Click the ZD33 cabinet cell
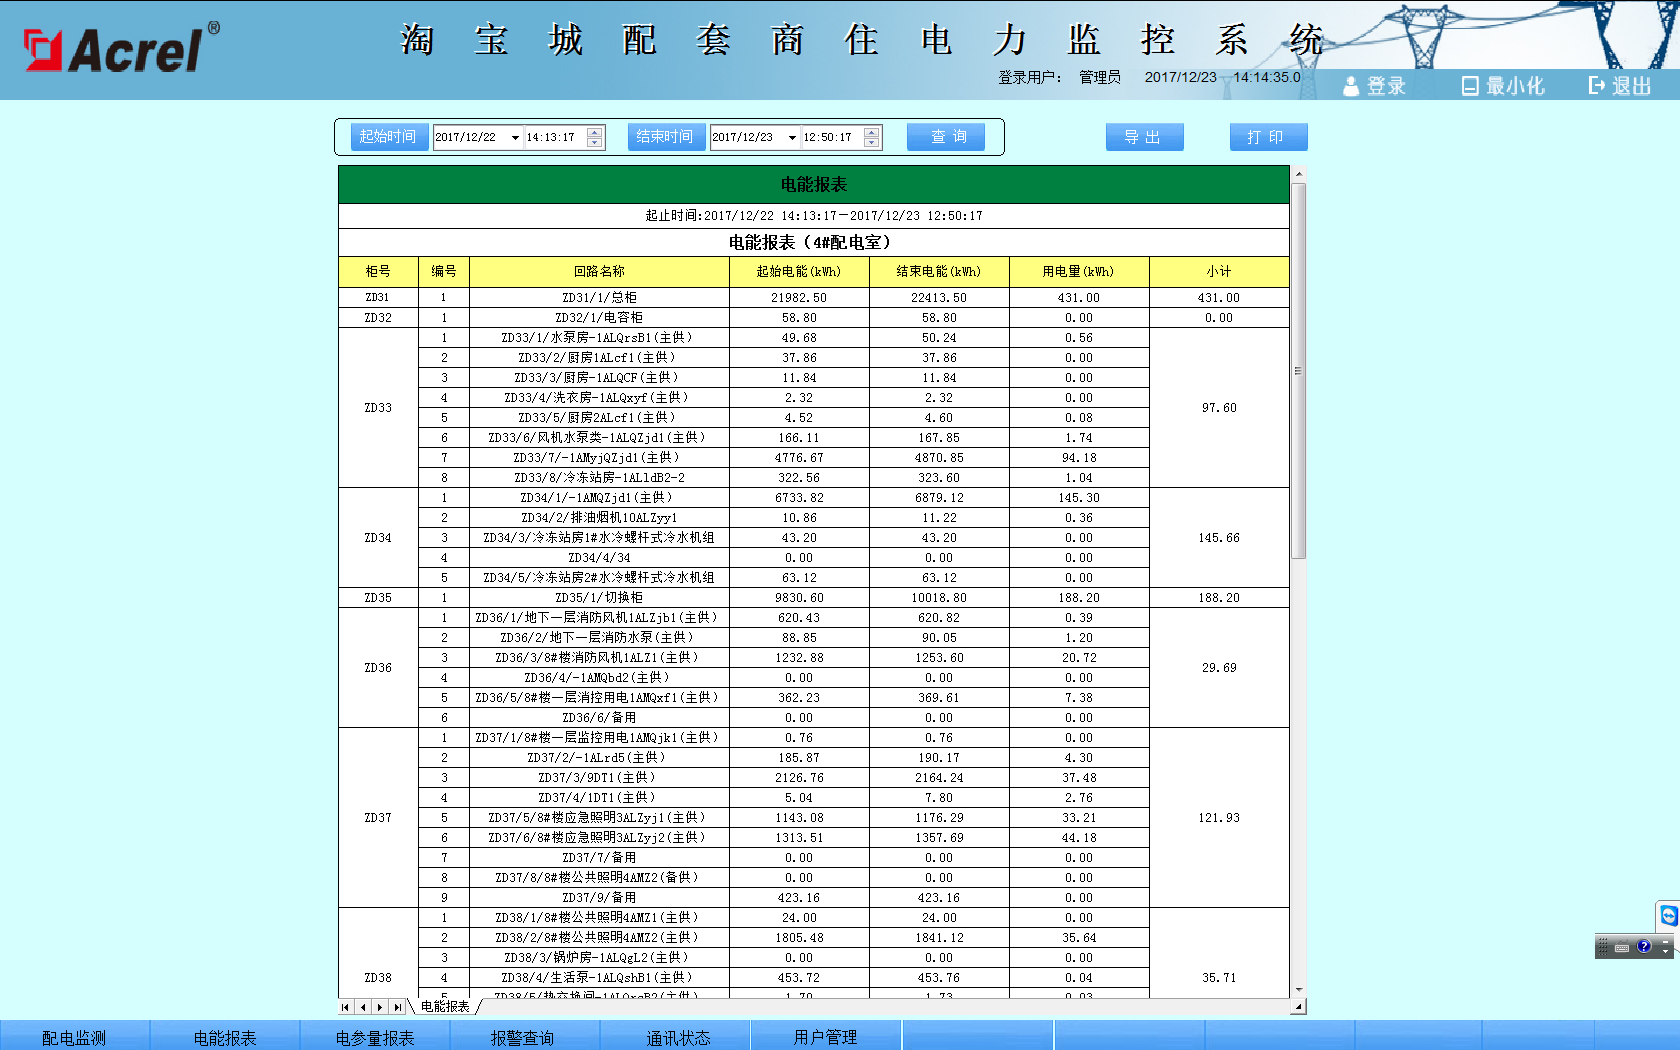 point(378,408)
